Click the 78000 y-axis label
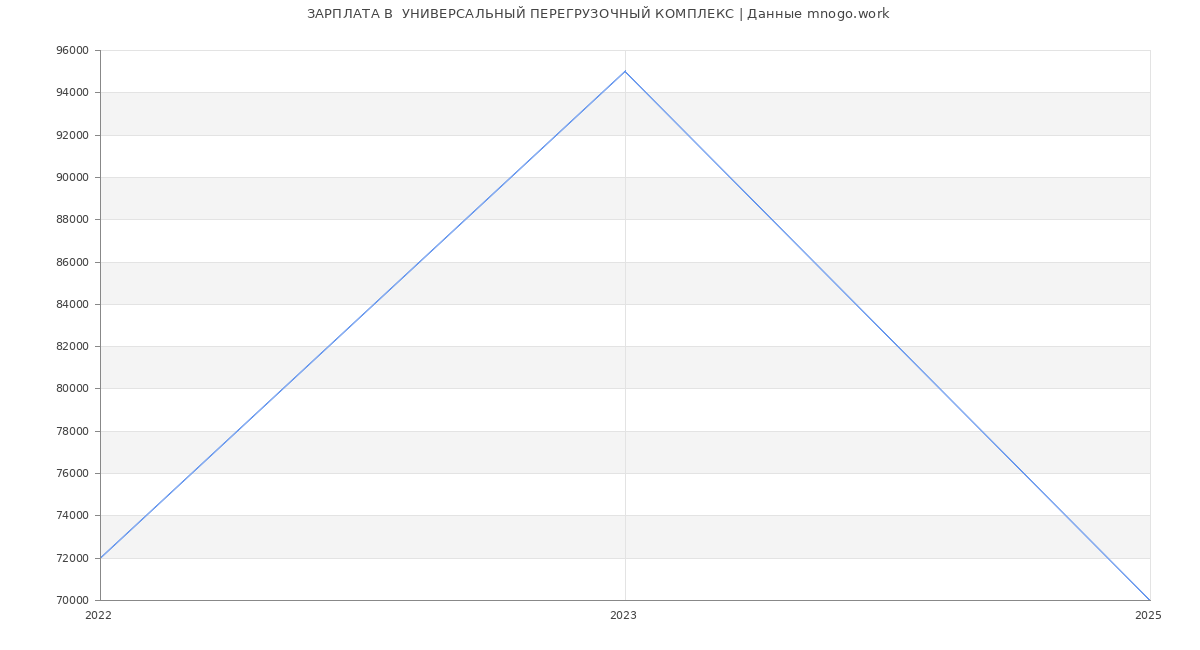The height and width of the screenshot is (650, 1200). 72,432
